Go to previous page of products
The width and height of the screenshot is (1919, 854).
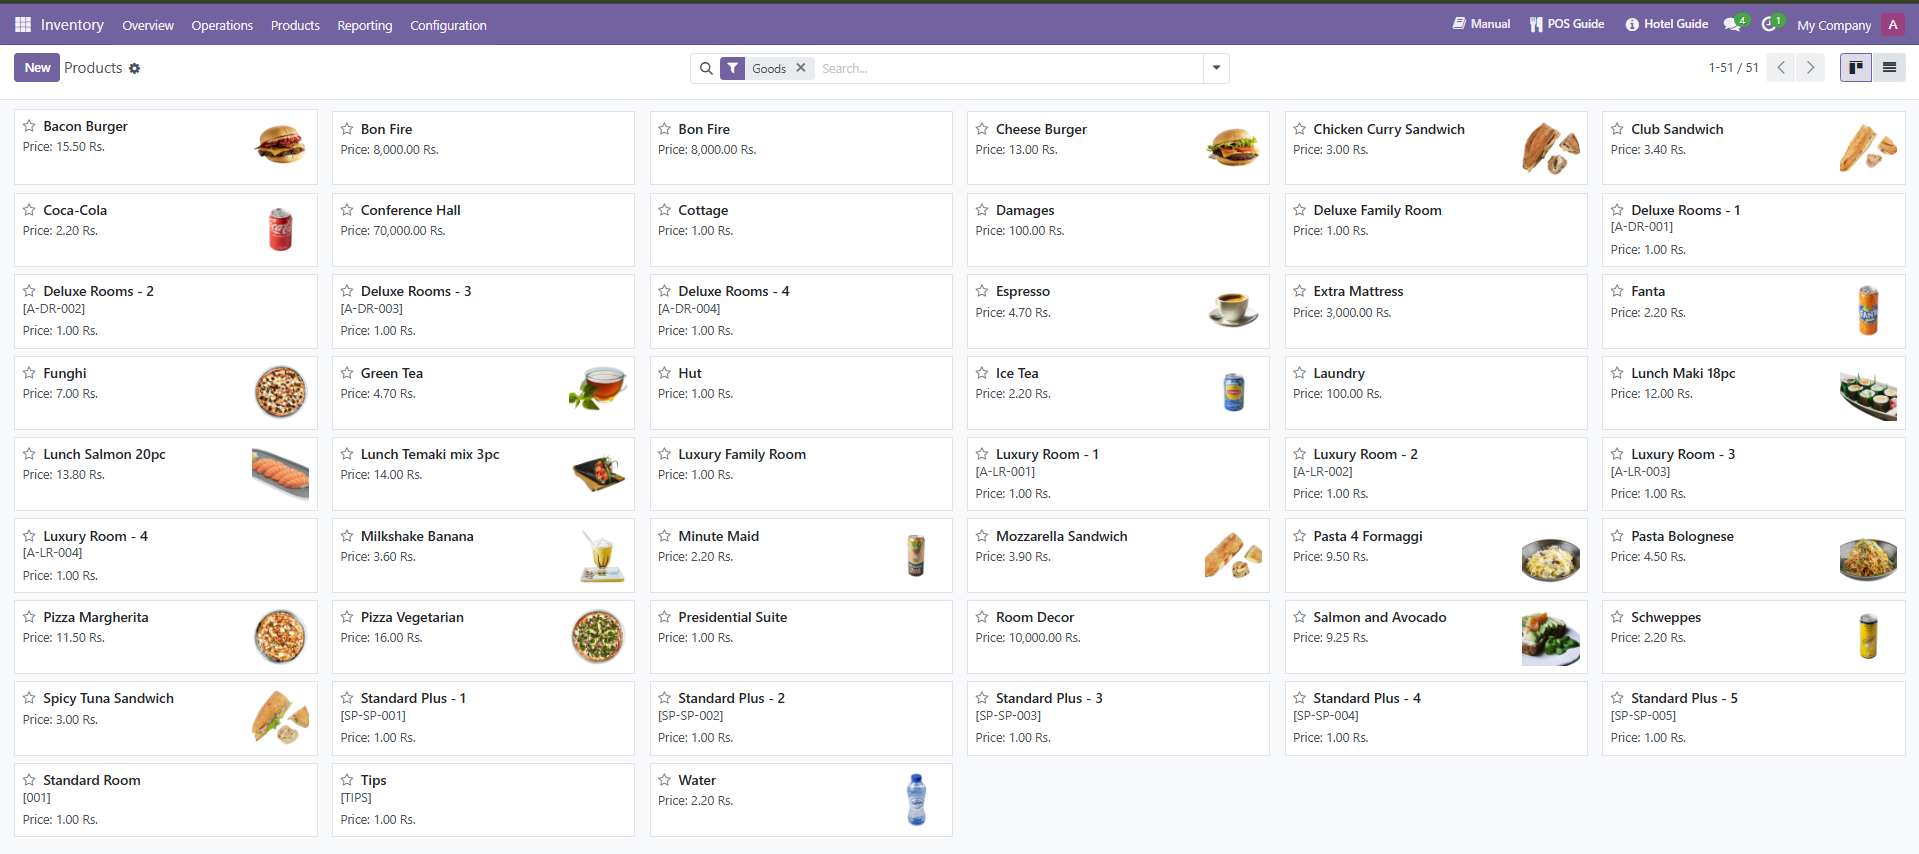point(1781,68)
